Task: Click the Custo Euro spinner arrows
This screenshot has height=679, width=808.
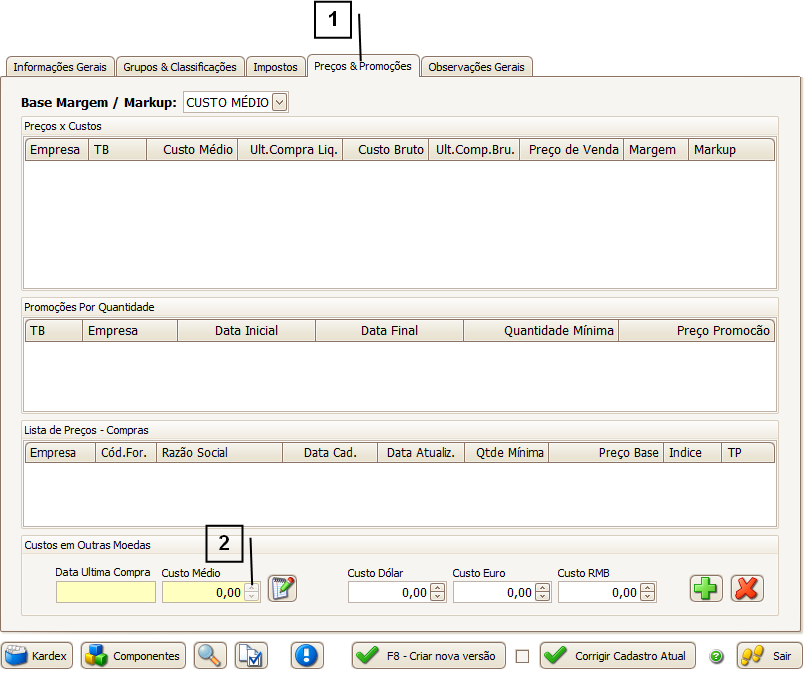Action: coord(542,593)
